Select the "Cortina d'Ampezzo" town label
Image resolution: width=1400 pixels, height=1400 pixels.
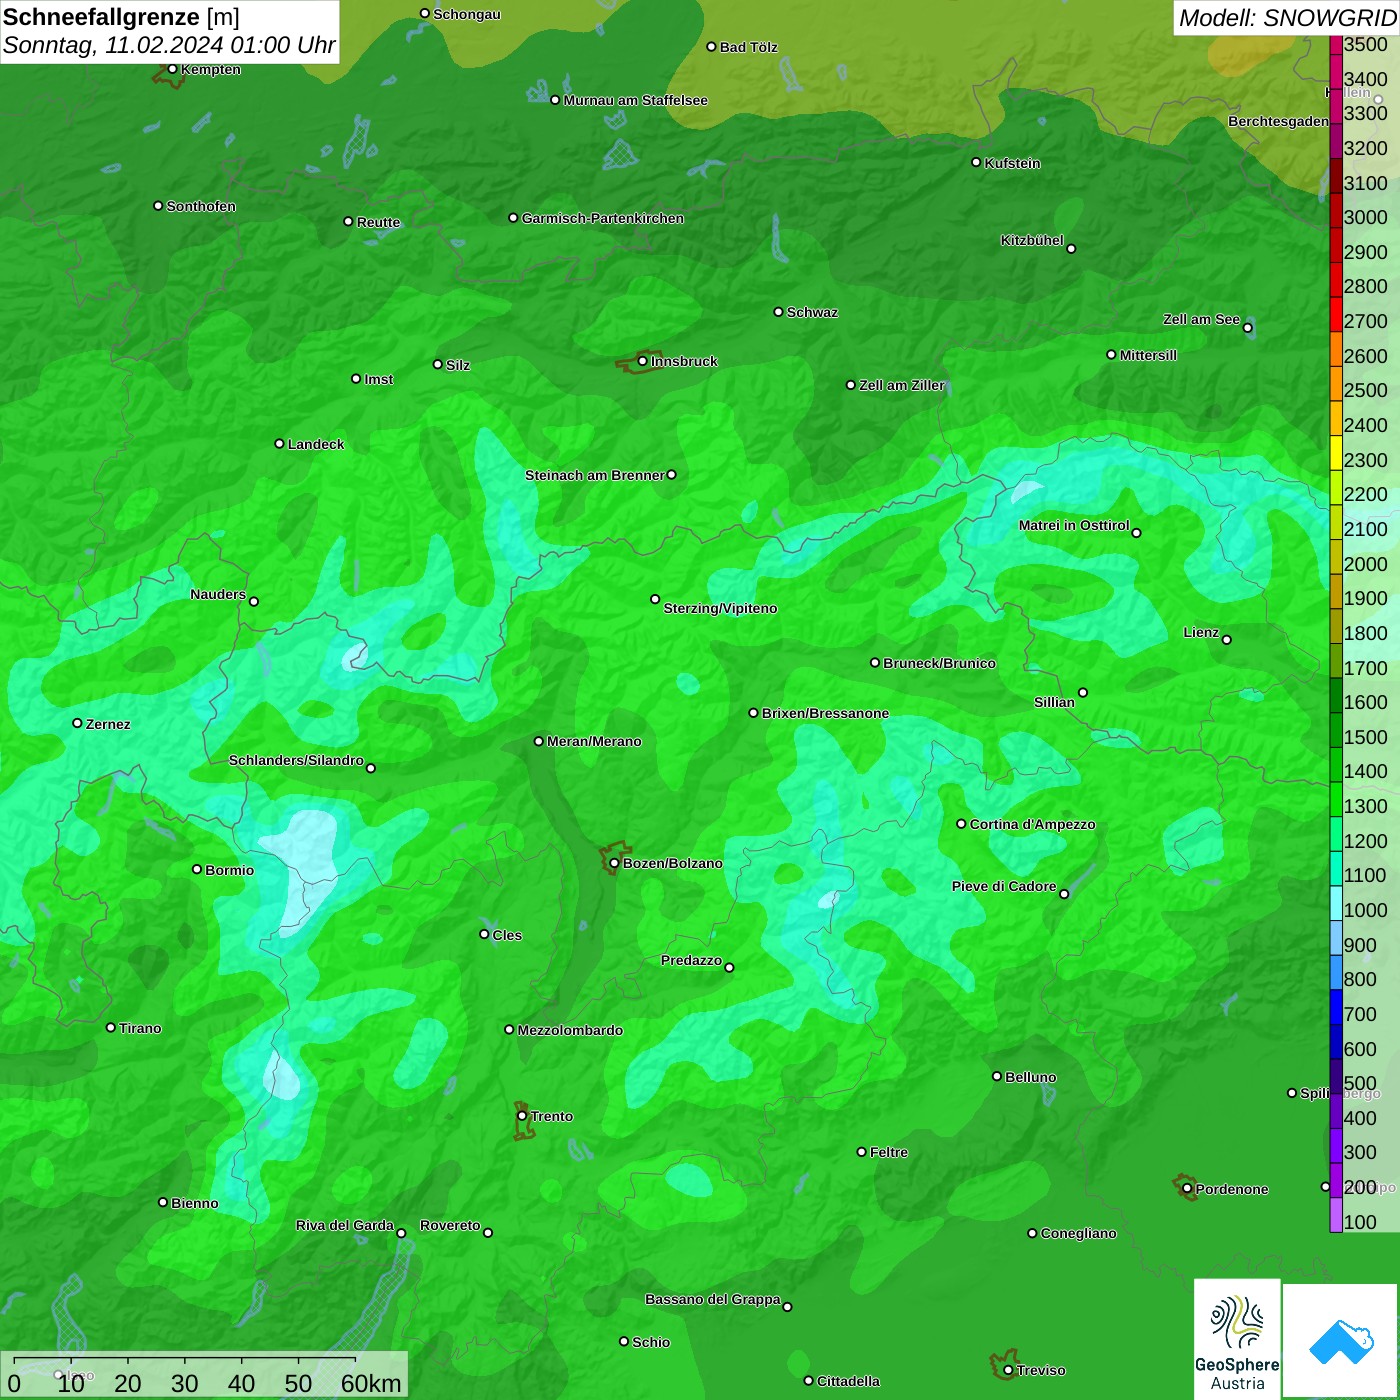[x=1033, y=824]
